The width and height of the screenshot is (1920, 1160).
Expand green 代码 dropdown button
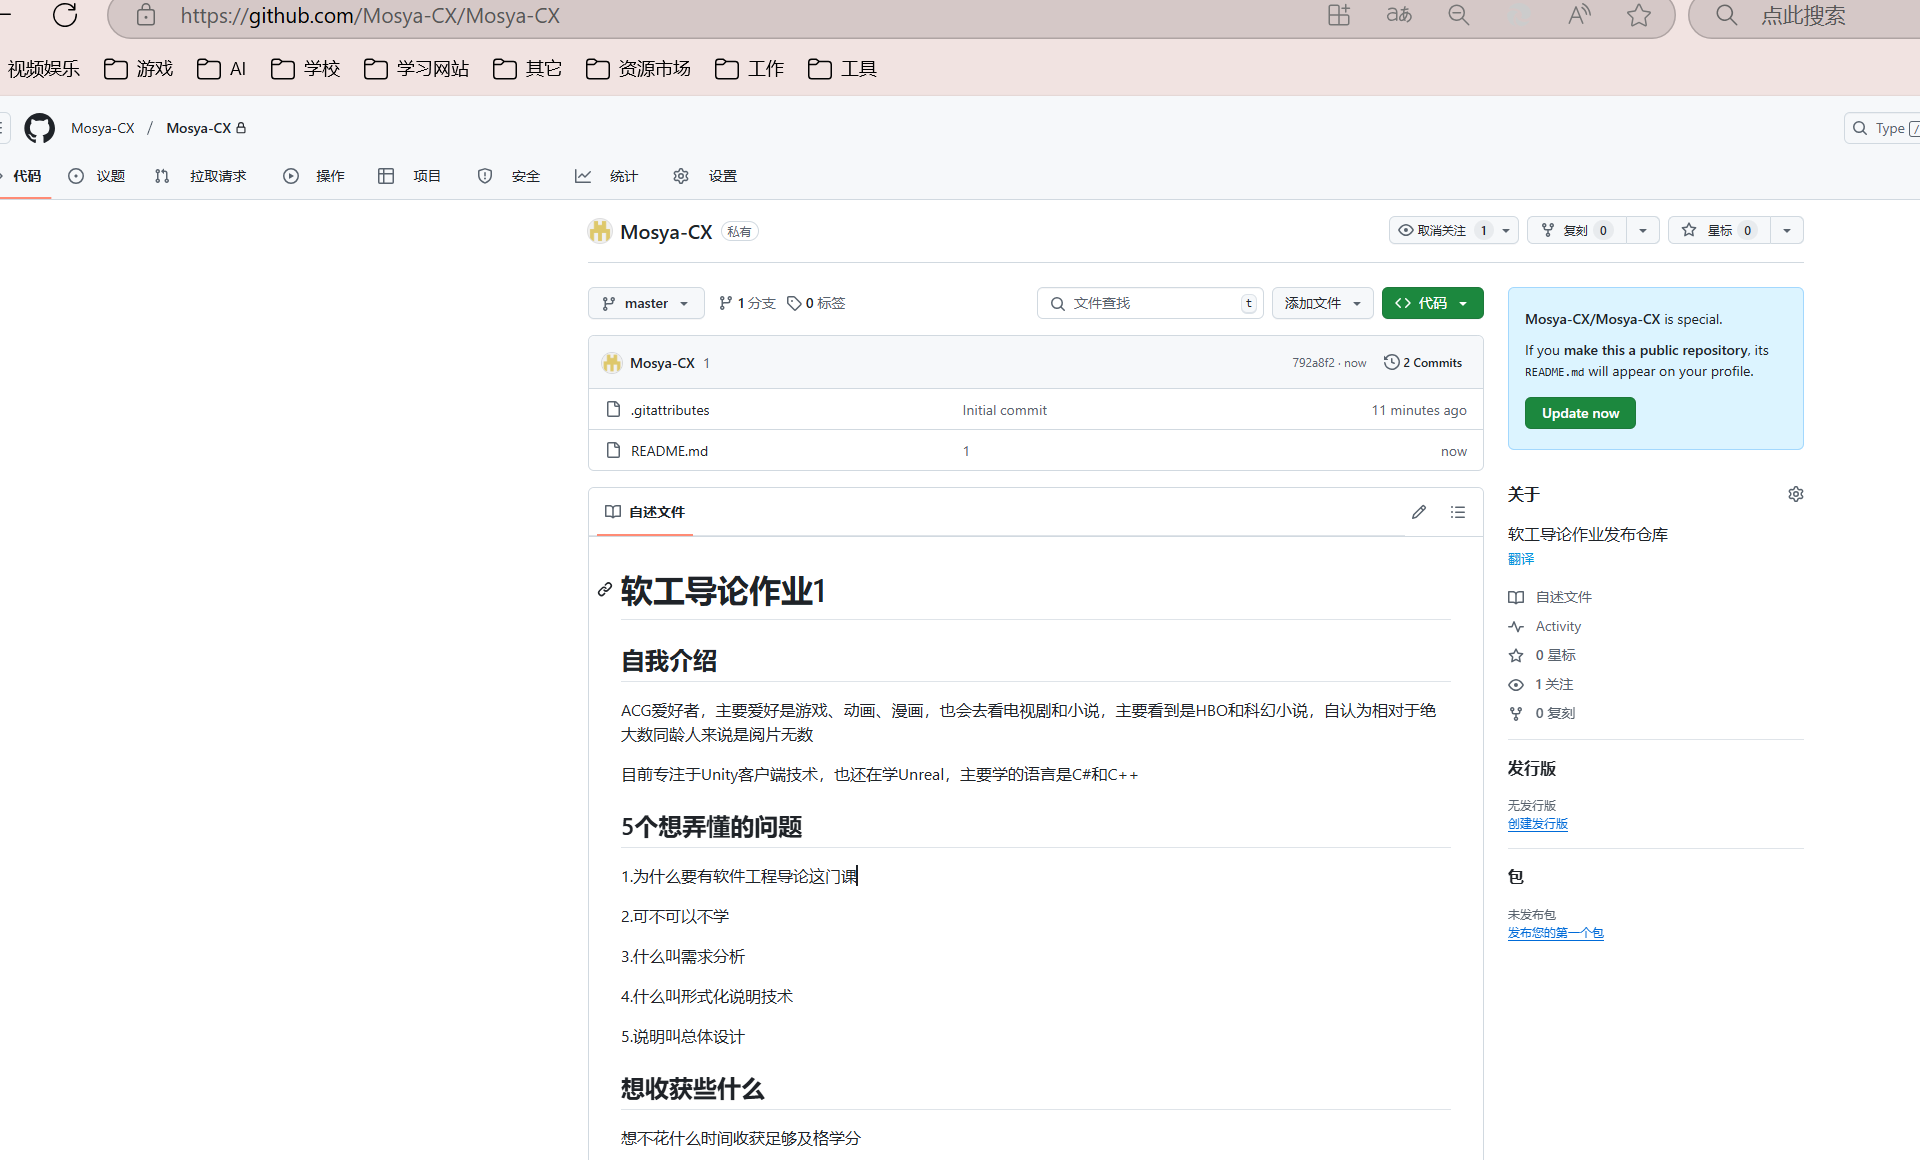1432,303
